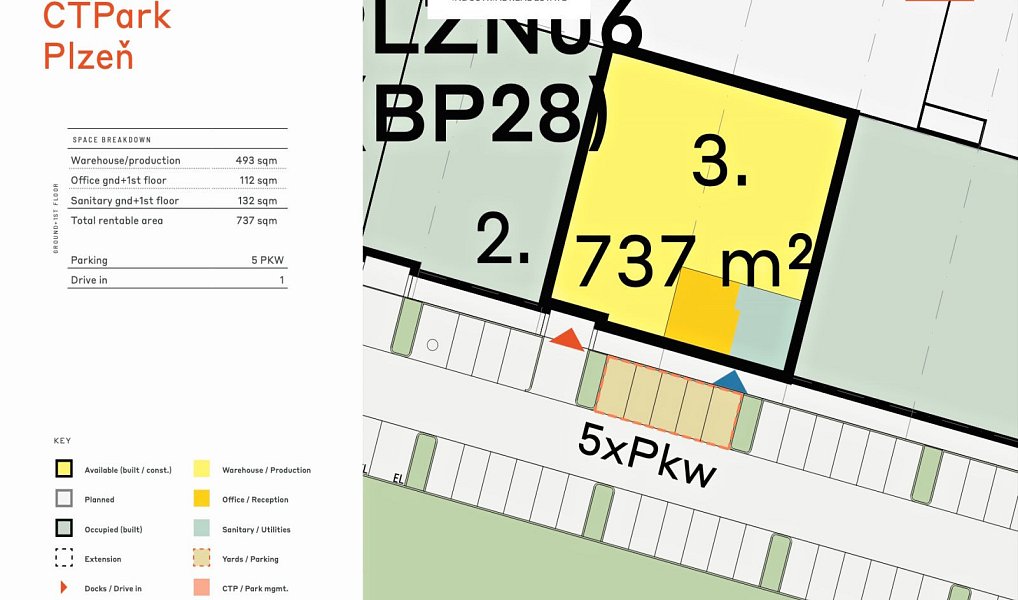This screenshot has height=600, width=1018.
Task: Click the 112 sqm value
Action: 258,181
